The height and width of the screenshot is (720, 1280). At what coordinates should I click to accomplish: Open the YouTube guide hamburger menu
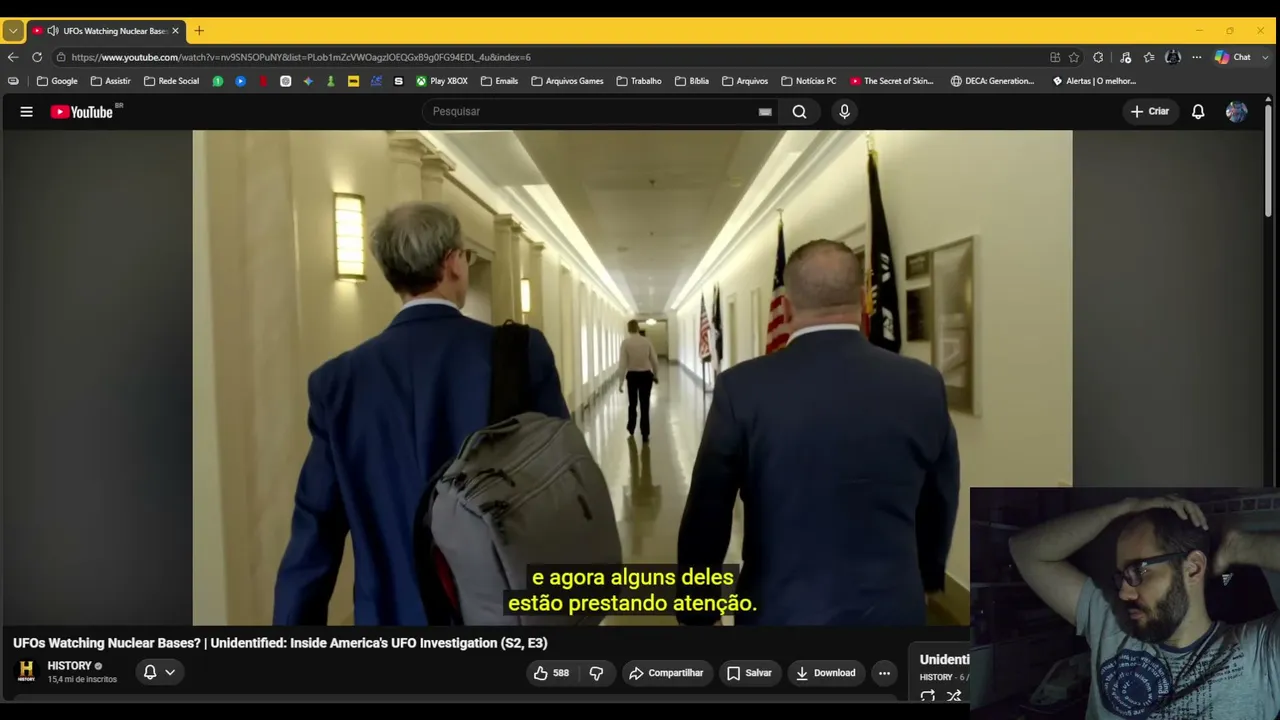(27, 112)
